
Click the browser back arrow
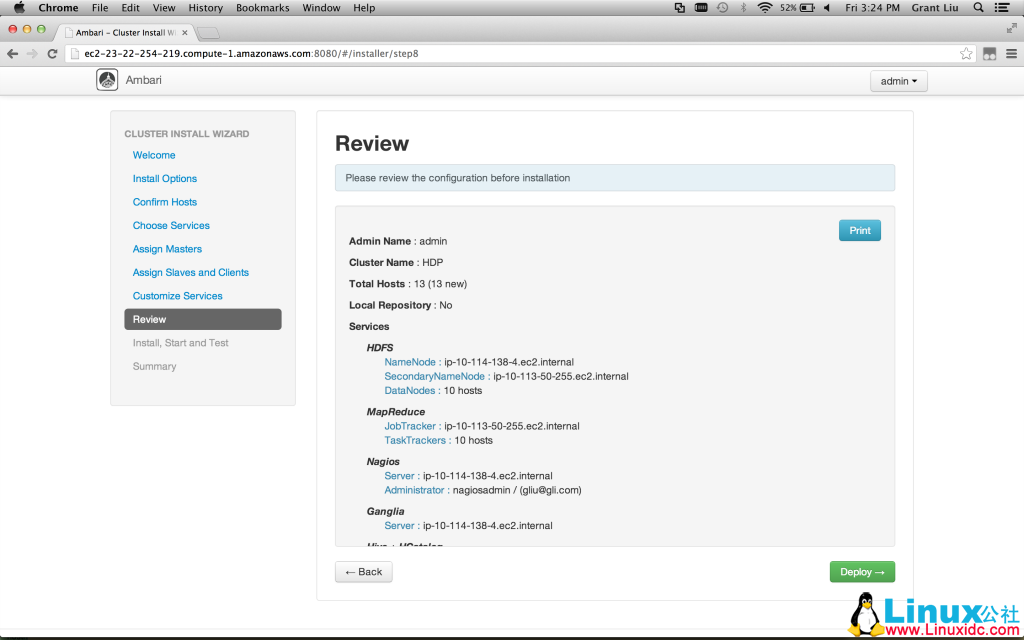pyautogui.click(x=11, y=53)
